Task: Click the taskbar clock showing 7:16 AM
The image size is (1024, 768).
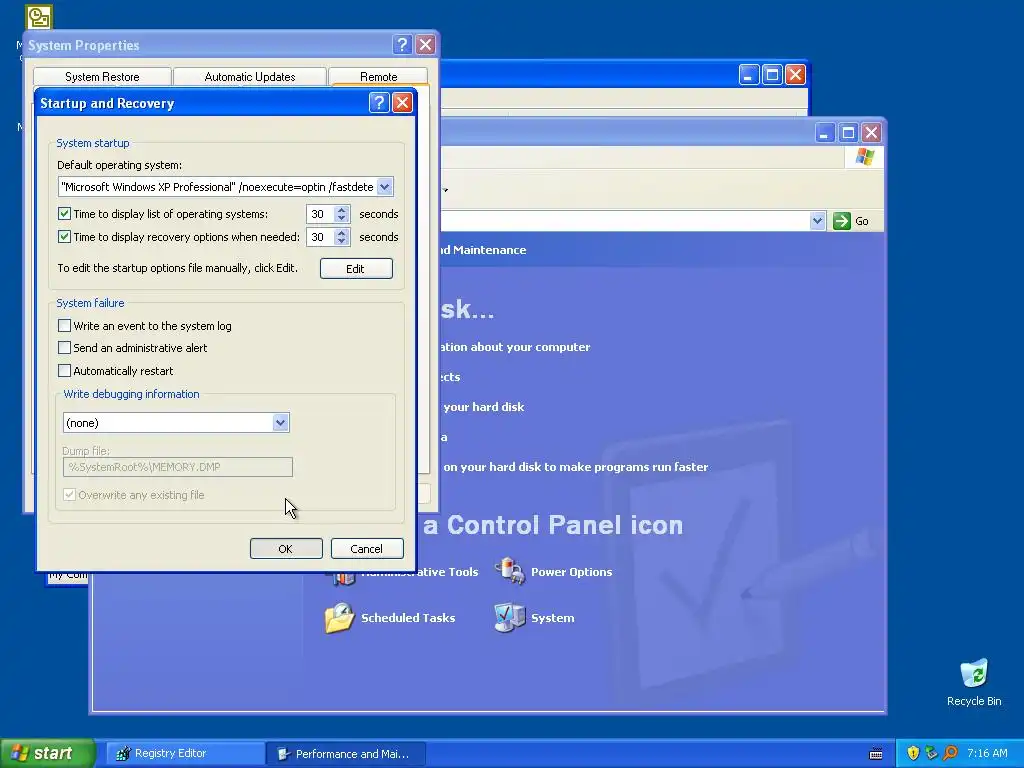Action: click(987, 753)
